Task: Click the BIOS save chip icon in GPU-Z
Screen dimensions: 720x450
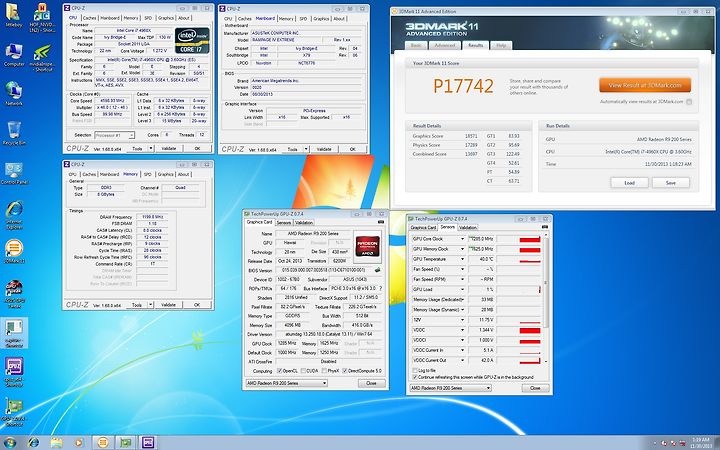Action: [x=377, y=270]
